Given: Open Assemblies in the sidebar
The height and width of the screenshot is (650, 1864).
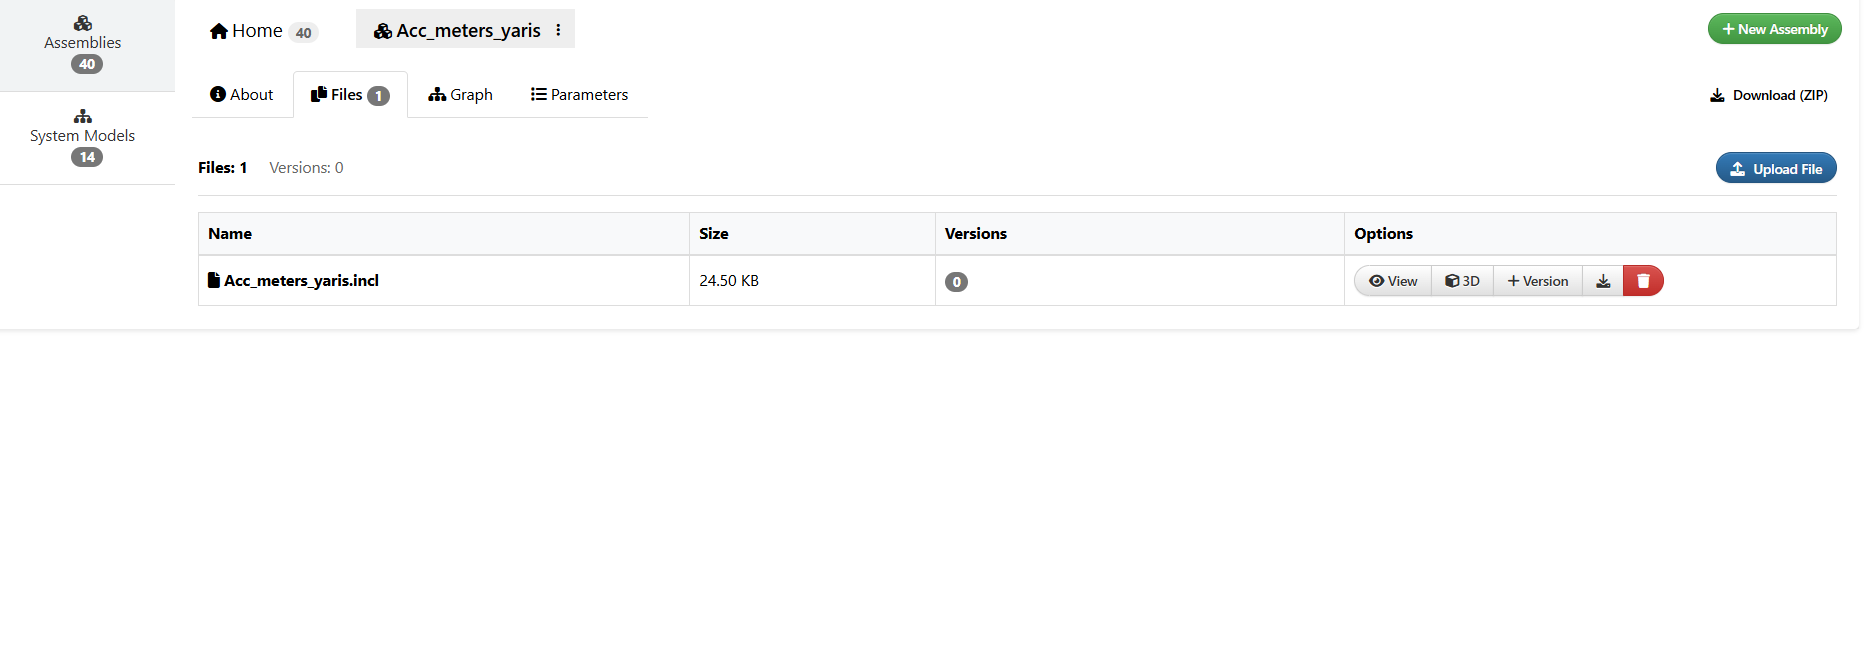Looking at the screenshot, I should 83,45.
